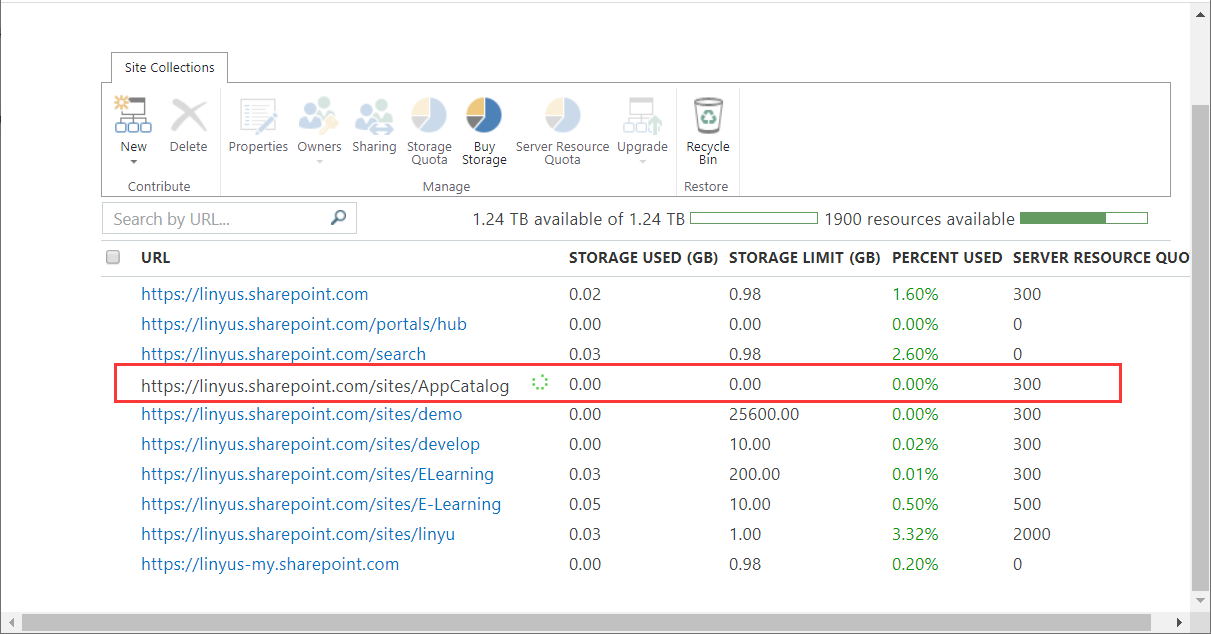Viewport: 1211px width, 634px height.
Task: Click the 1.00 storage limit value
Action: coord(745,534)
